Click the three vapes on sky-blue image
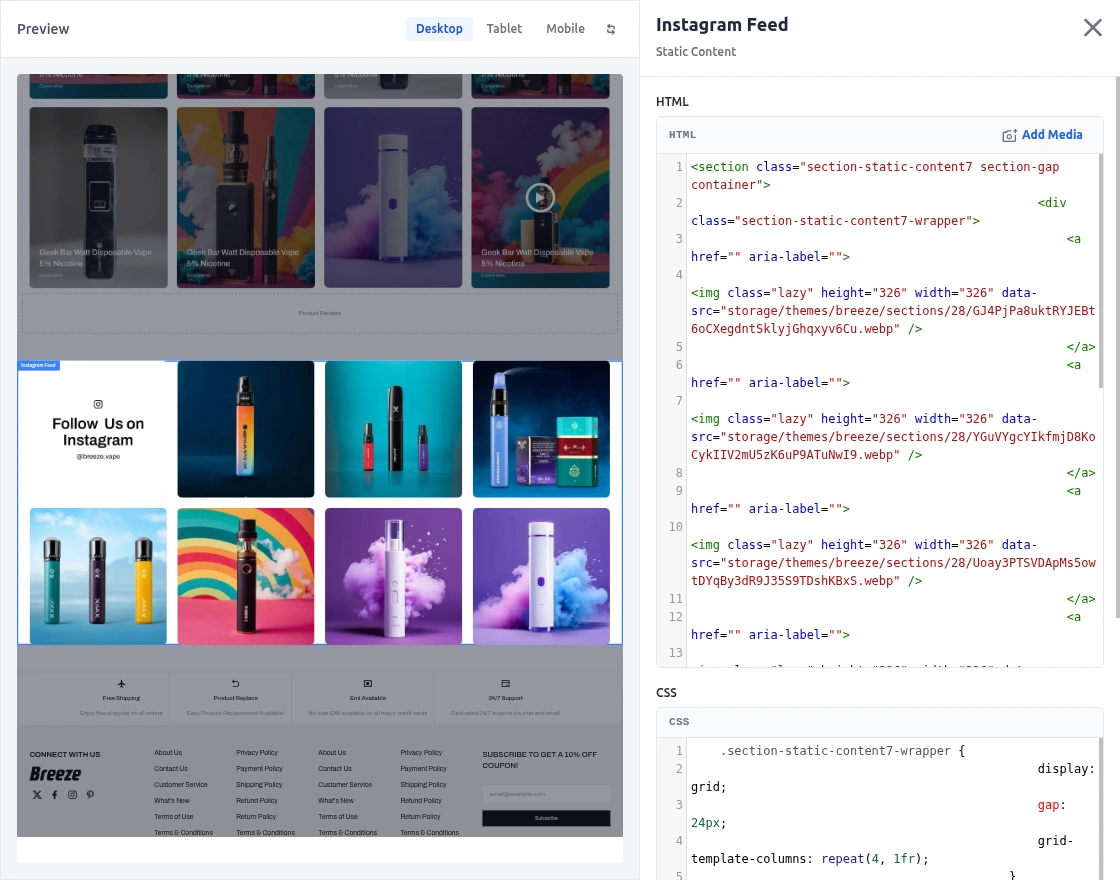 click(x=98, y=576)
